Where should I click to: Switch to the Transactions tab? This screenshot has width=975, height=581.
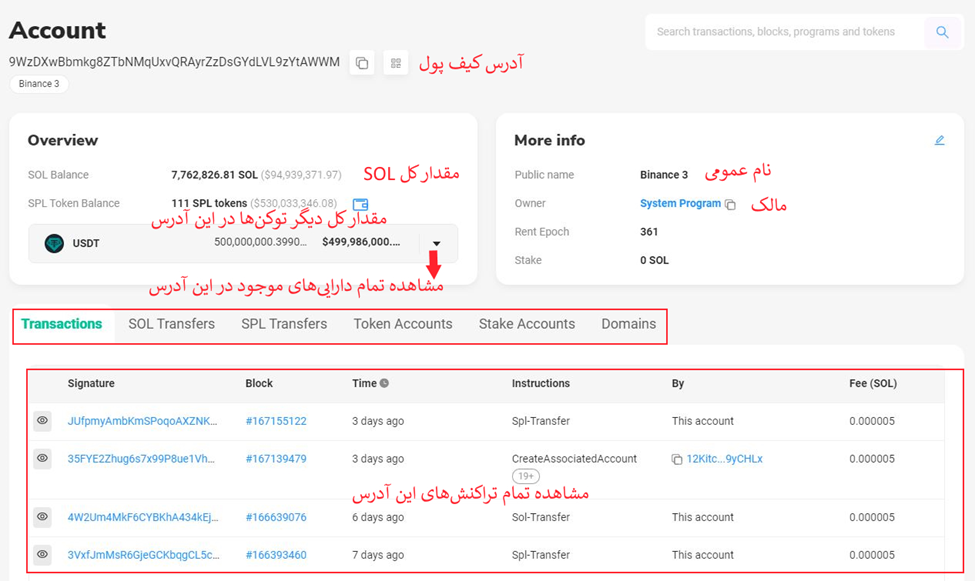[62, 324]
